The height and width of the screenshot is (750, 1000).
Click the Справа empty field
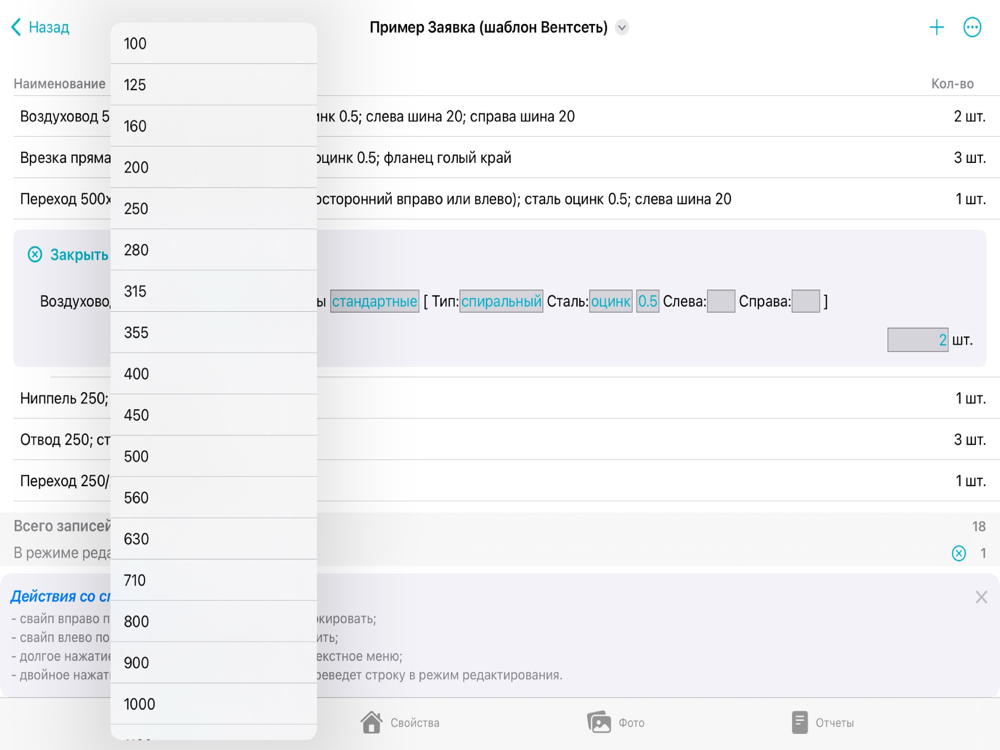click(805, 301)
